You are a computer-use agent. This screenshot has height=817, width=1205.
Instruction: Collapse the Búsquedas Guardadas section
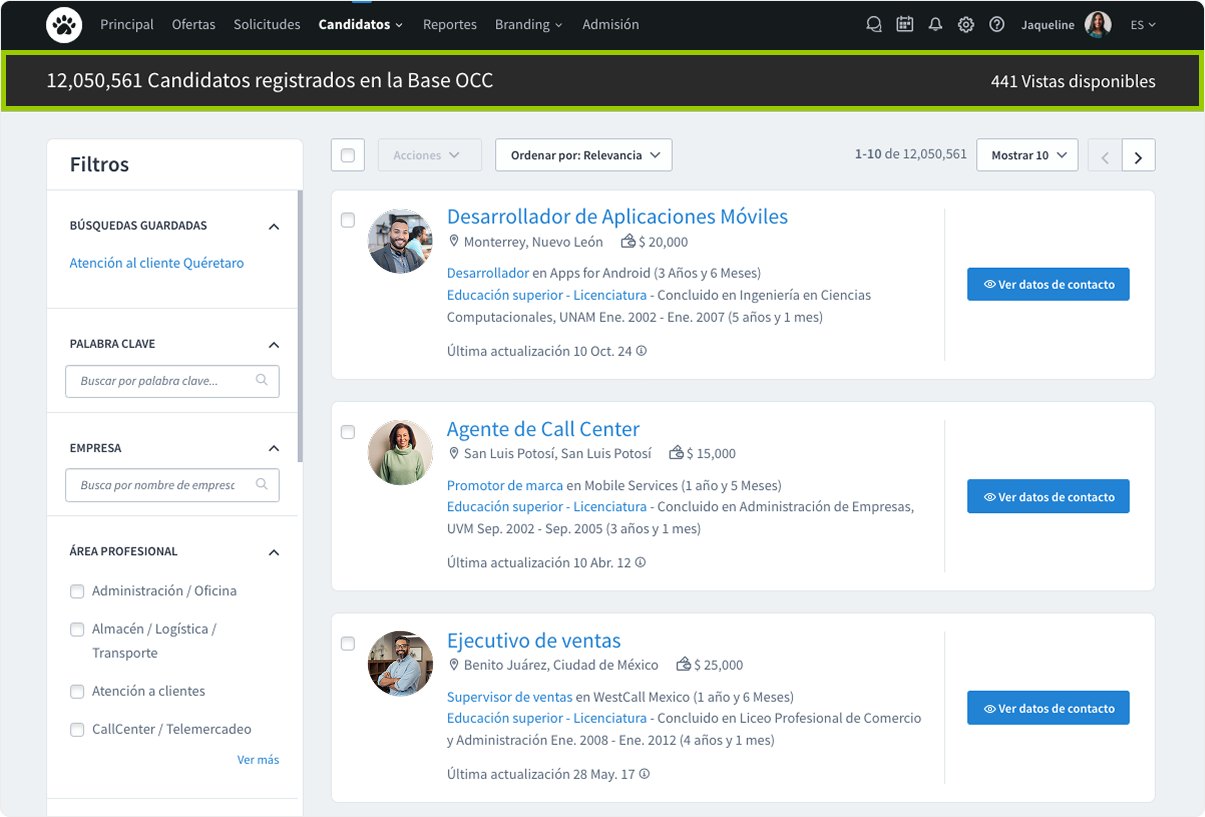[x=274, y=227]
